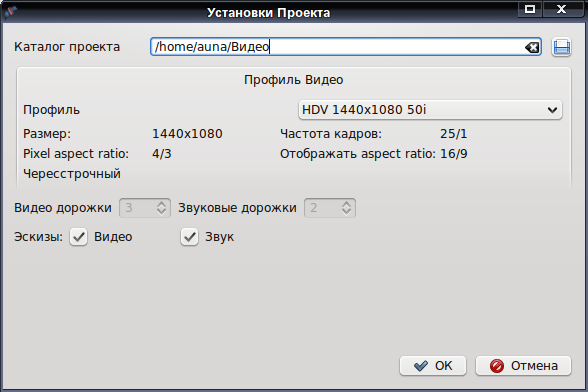The height and width of the screenshot is (392, 588).
Task: Toggle the Видео thumbnails checkbox
Action: [78, 237]
